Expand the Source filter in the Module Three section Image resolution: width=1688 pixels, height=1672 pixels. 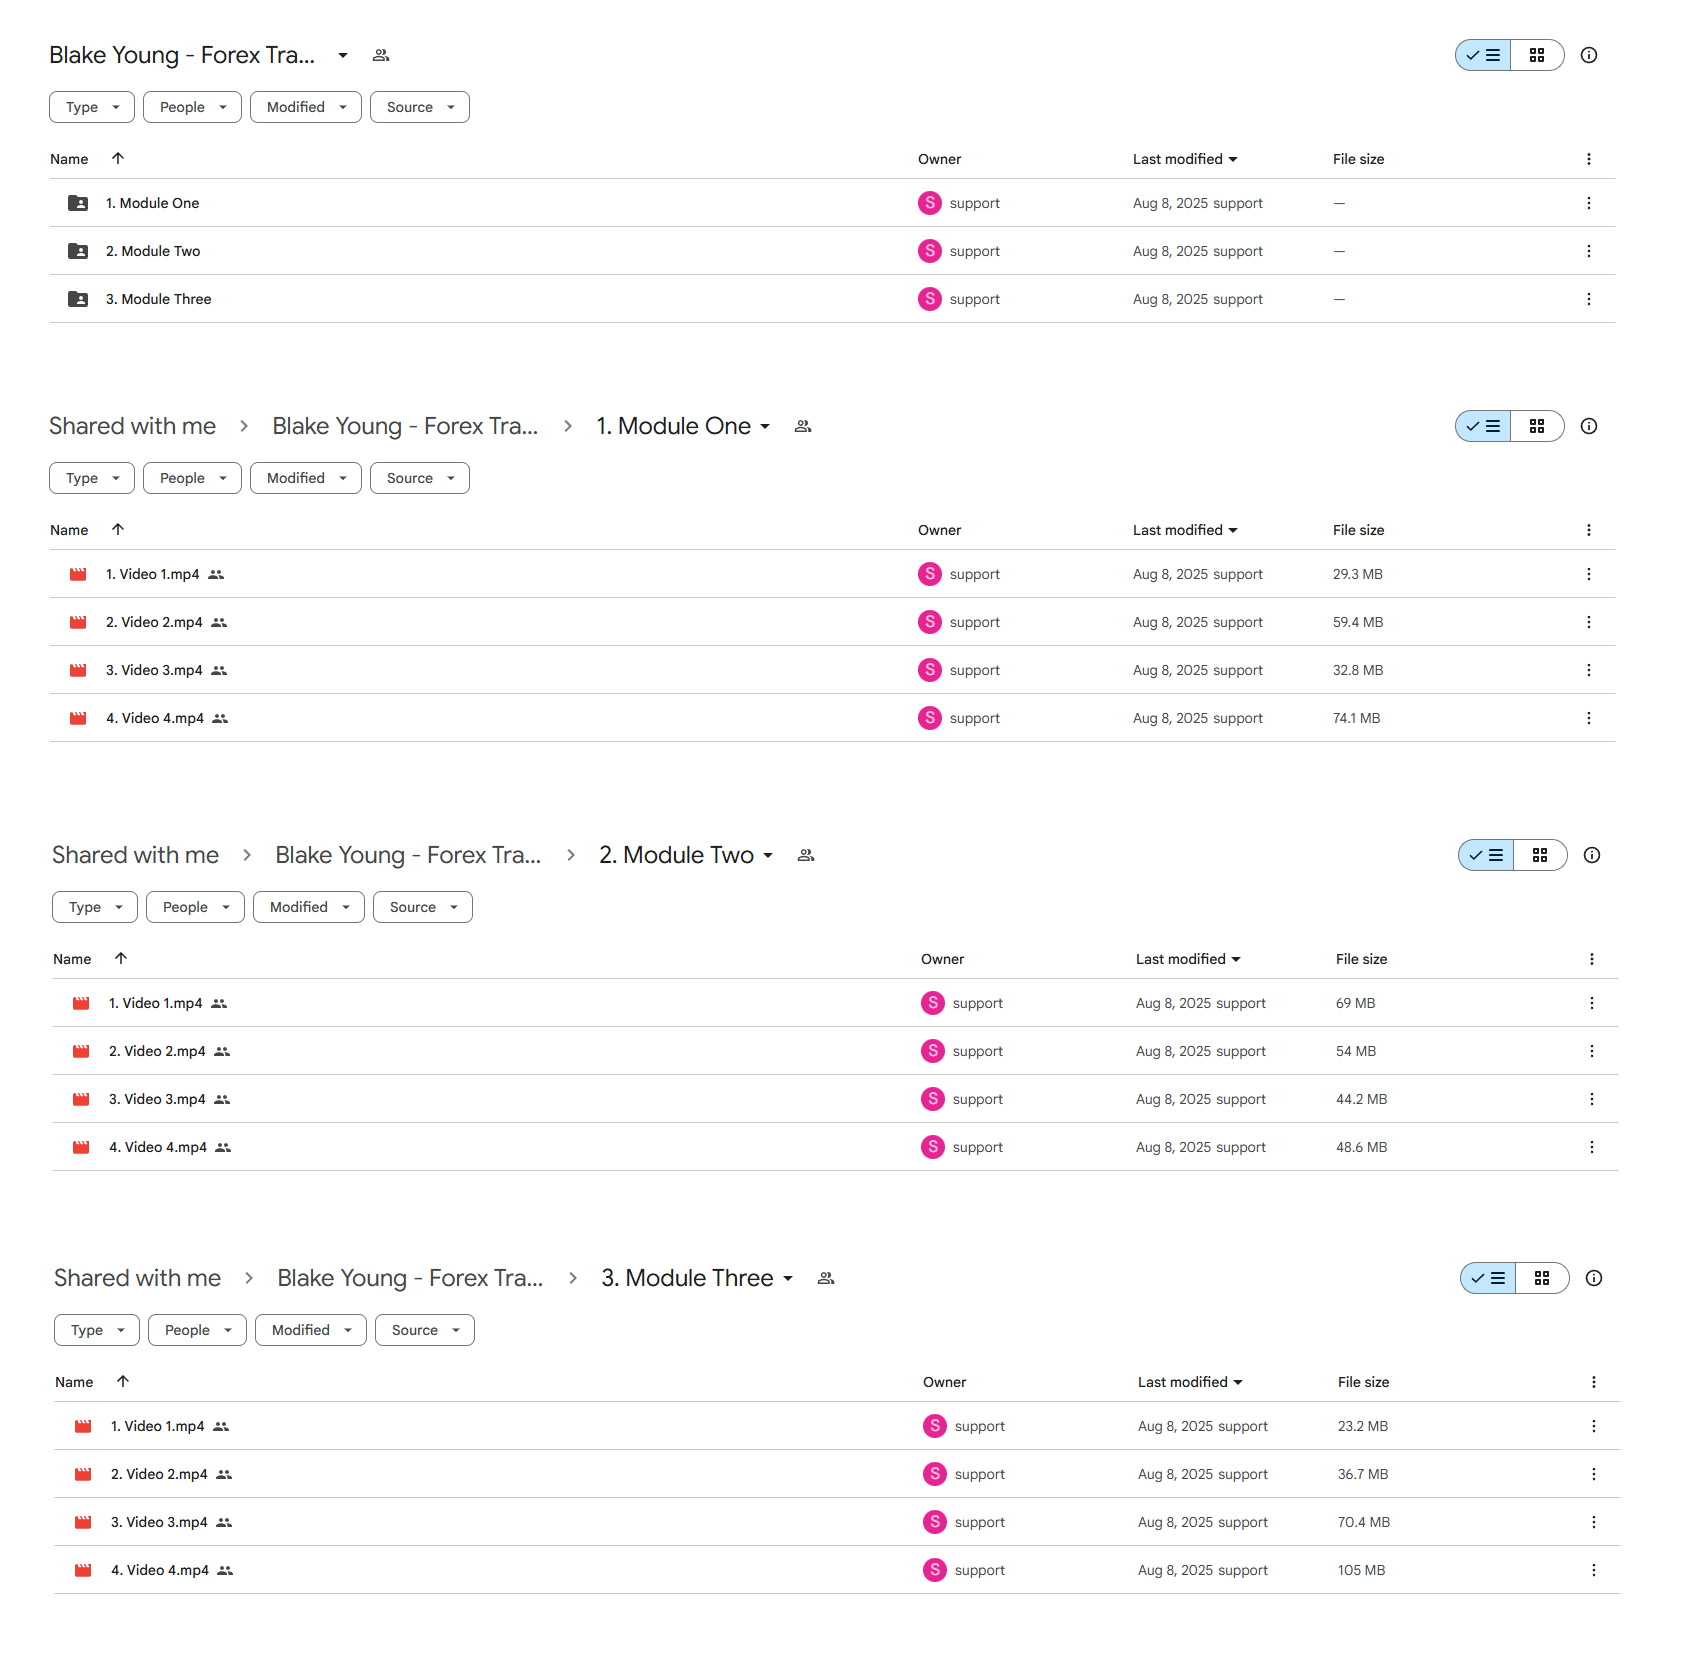tap(425, 1330)
